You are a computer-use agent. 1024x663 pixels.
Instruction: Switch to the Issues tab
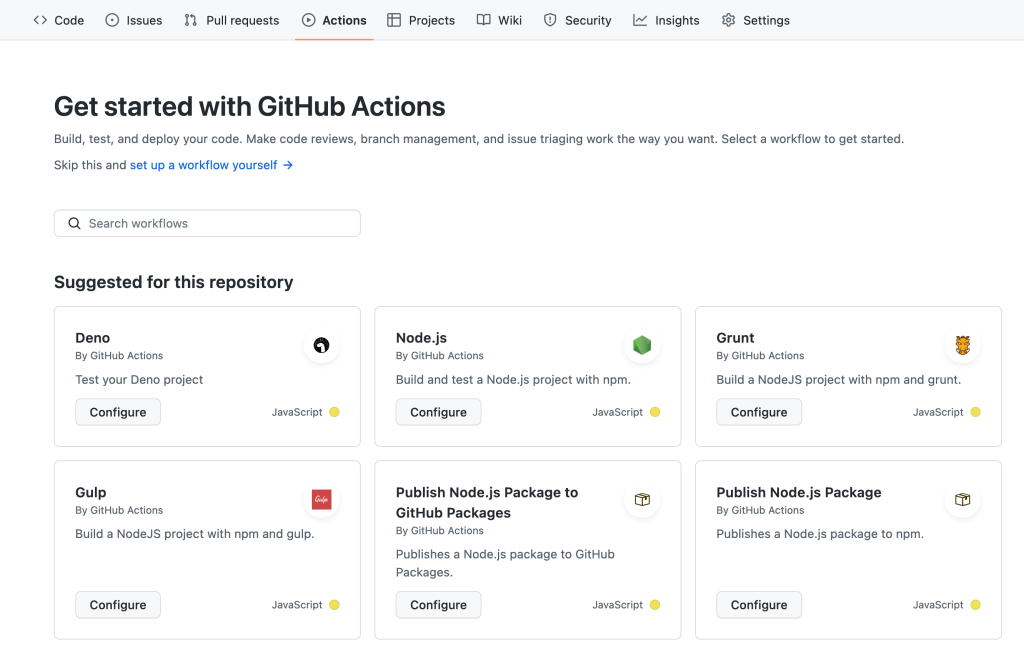[x=134, y=20]
